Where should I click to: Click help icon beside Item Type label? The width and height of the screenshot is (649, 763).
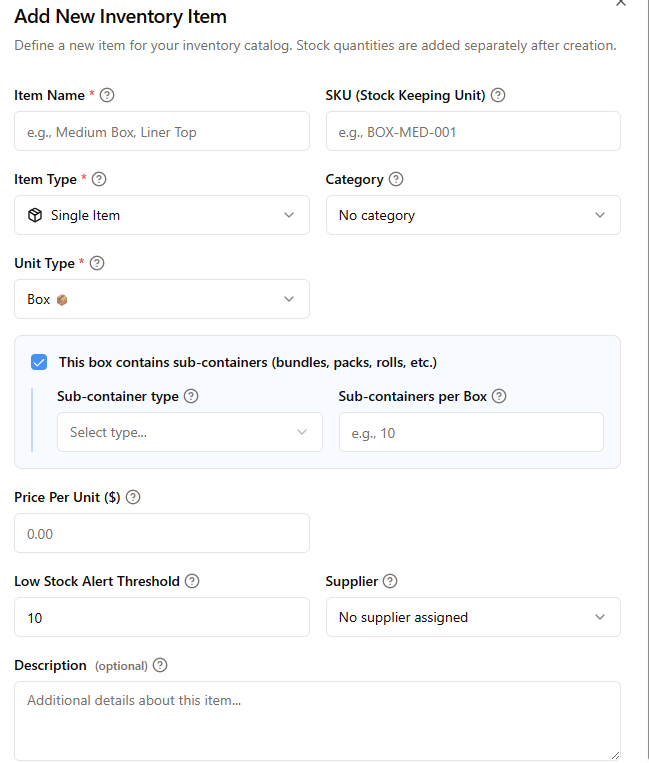tap(99, 180)
